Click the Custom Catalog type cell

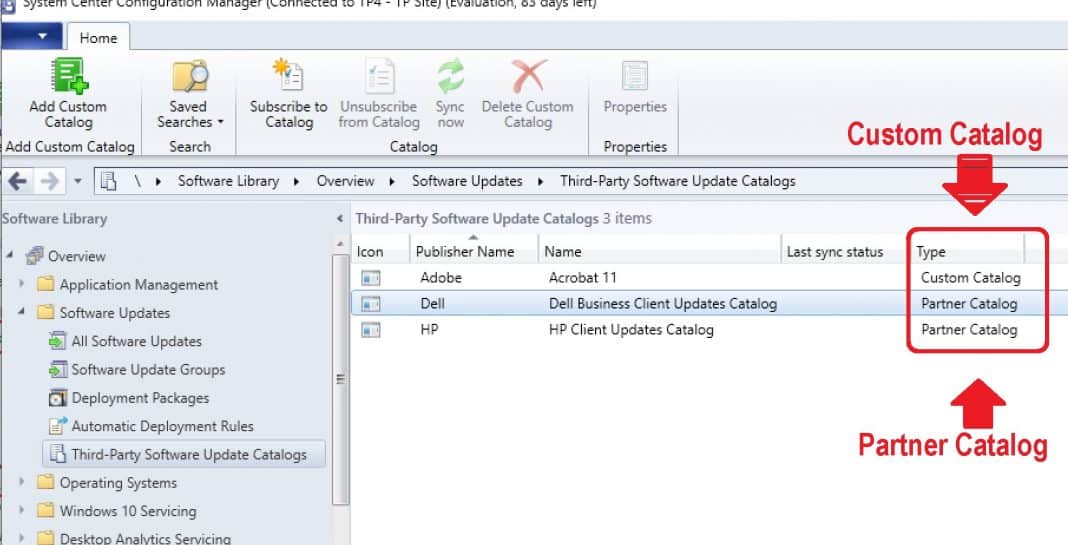click(x=971, y=278)
